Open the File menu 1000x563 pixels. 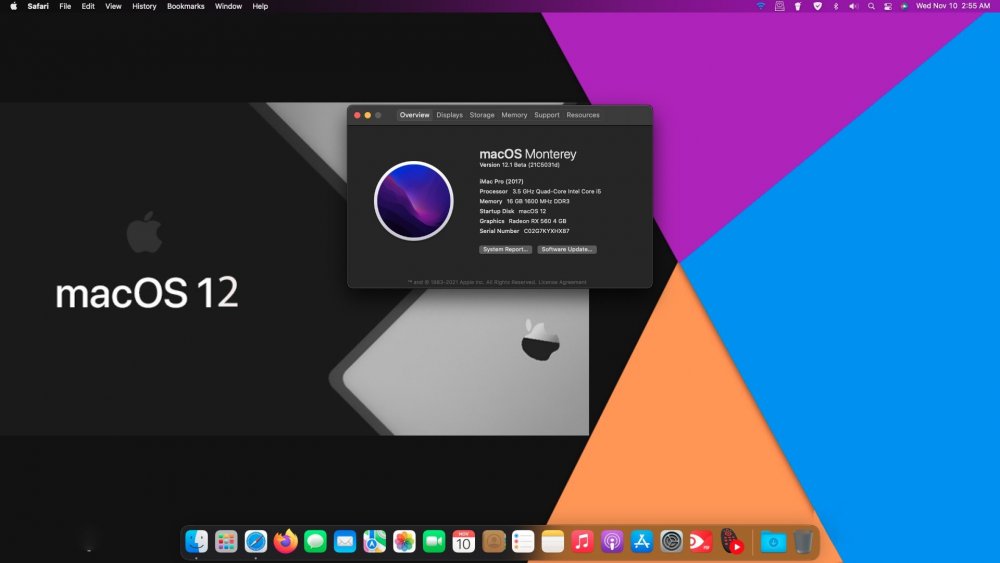pyautogui.click(x=65, y=6)
